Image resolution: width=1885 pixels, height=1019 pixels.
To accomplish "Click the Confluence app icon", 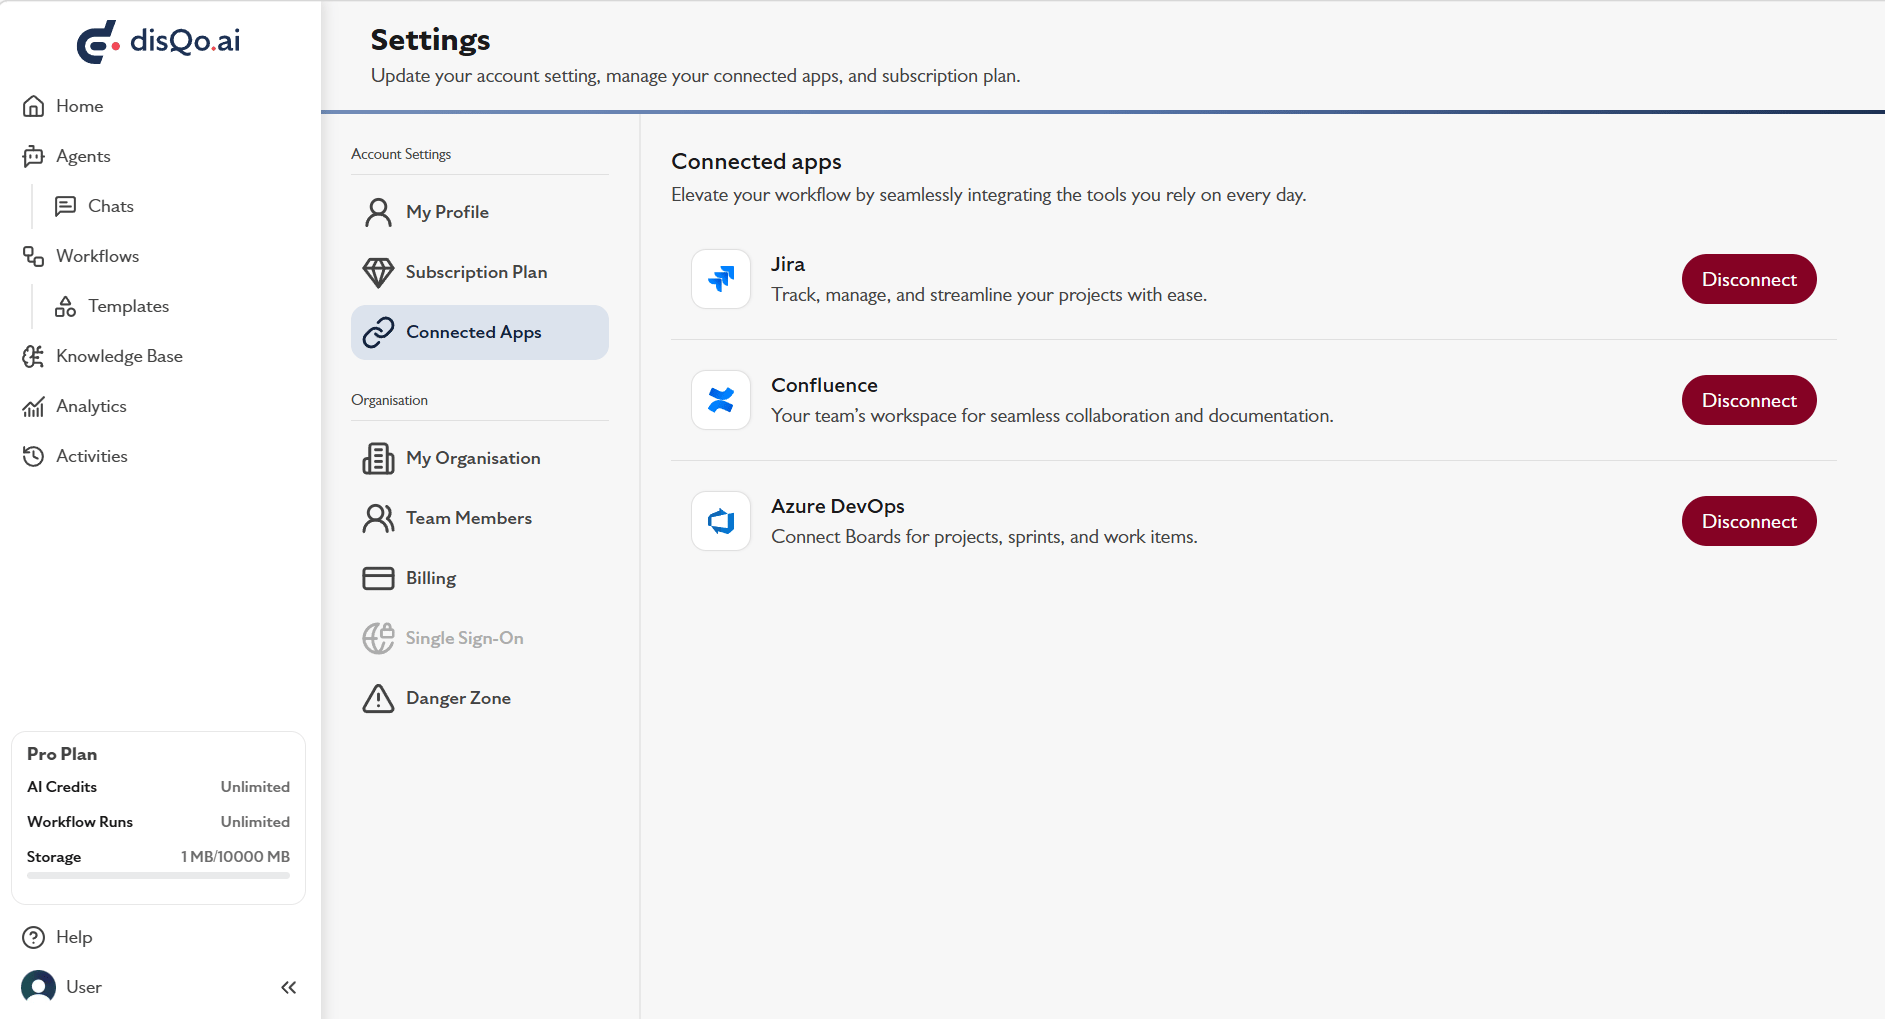I will (721, 400).
